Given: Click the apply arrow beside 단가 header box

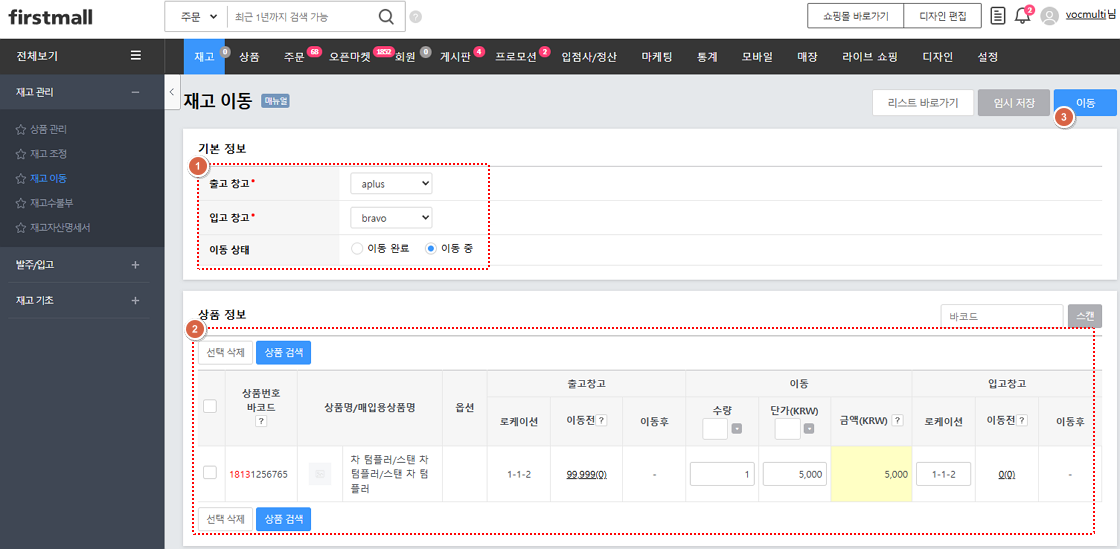Looking at the screenshot, I should pyautogui.click(x=807, y=430).
